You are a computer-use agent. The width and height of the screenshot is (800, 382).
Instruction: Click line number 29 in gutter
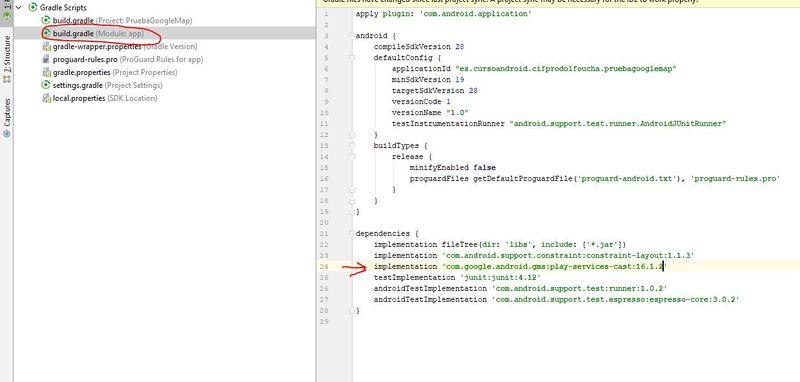pyautogui.click(x=324, y=321)
